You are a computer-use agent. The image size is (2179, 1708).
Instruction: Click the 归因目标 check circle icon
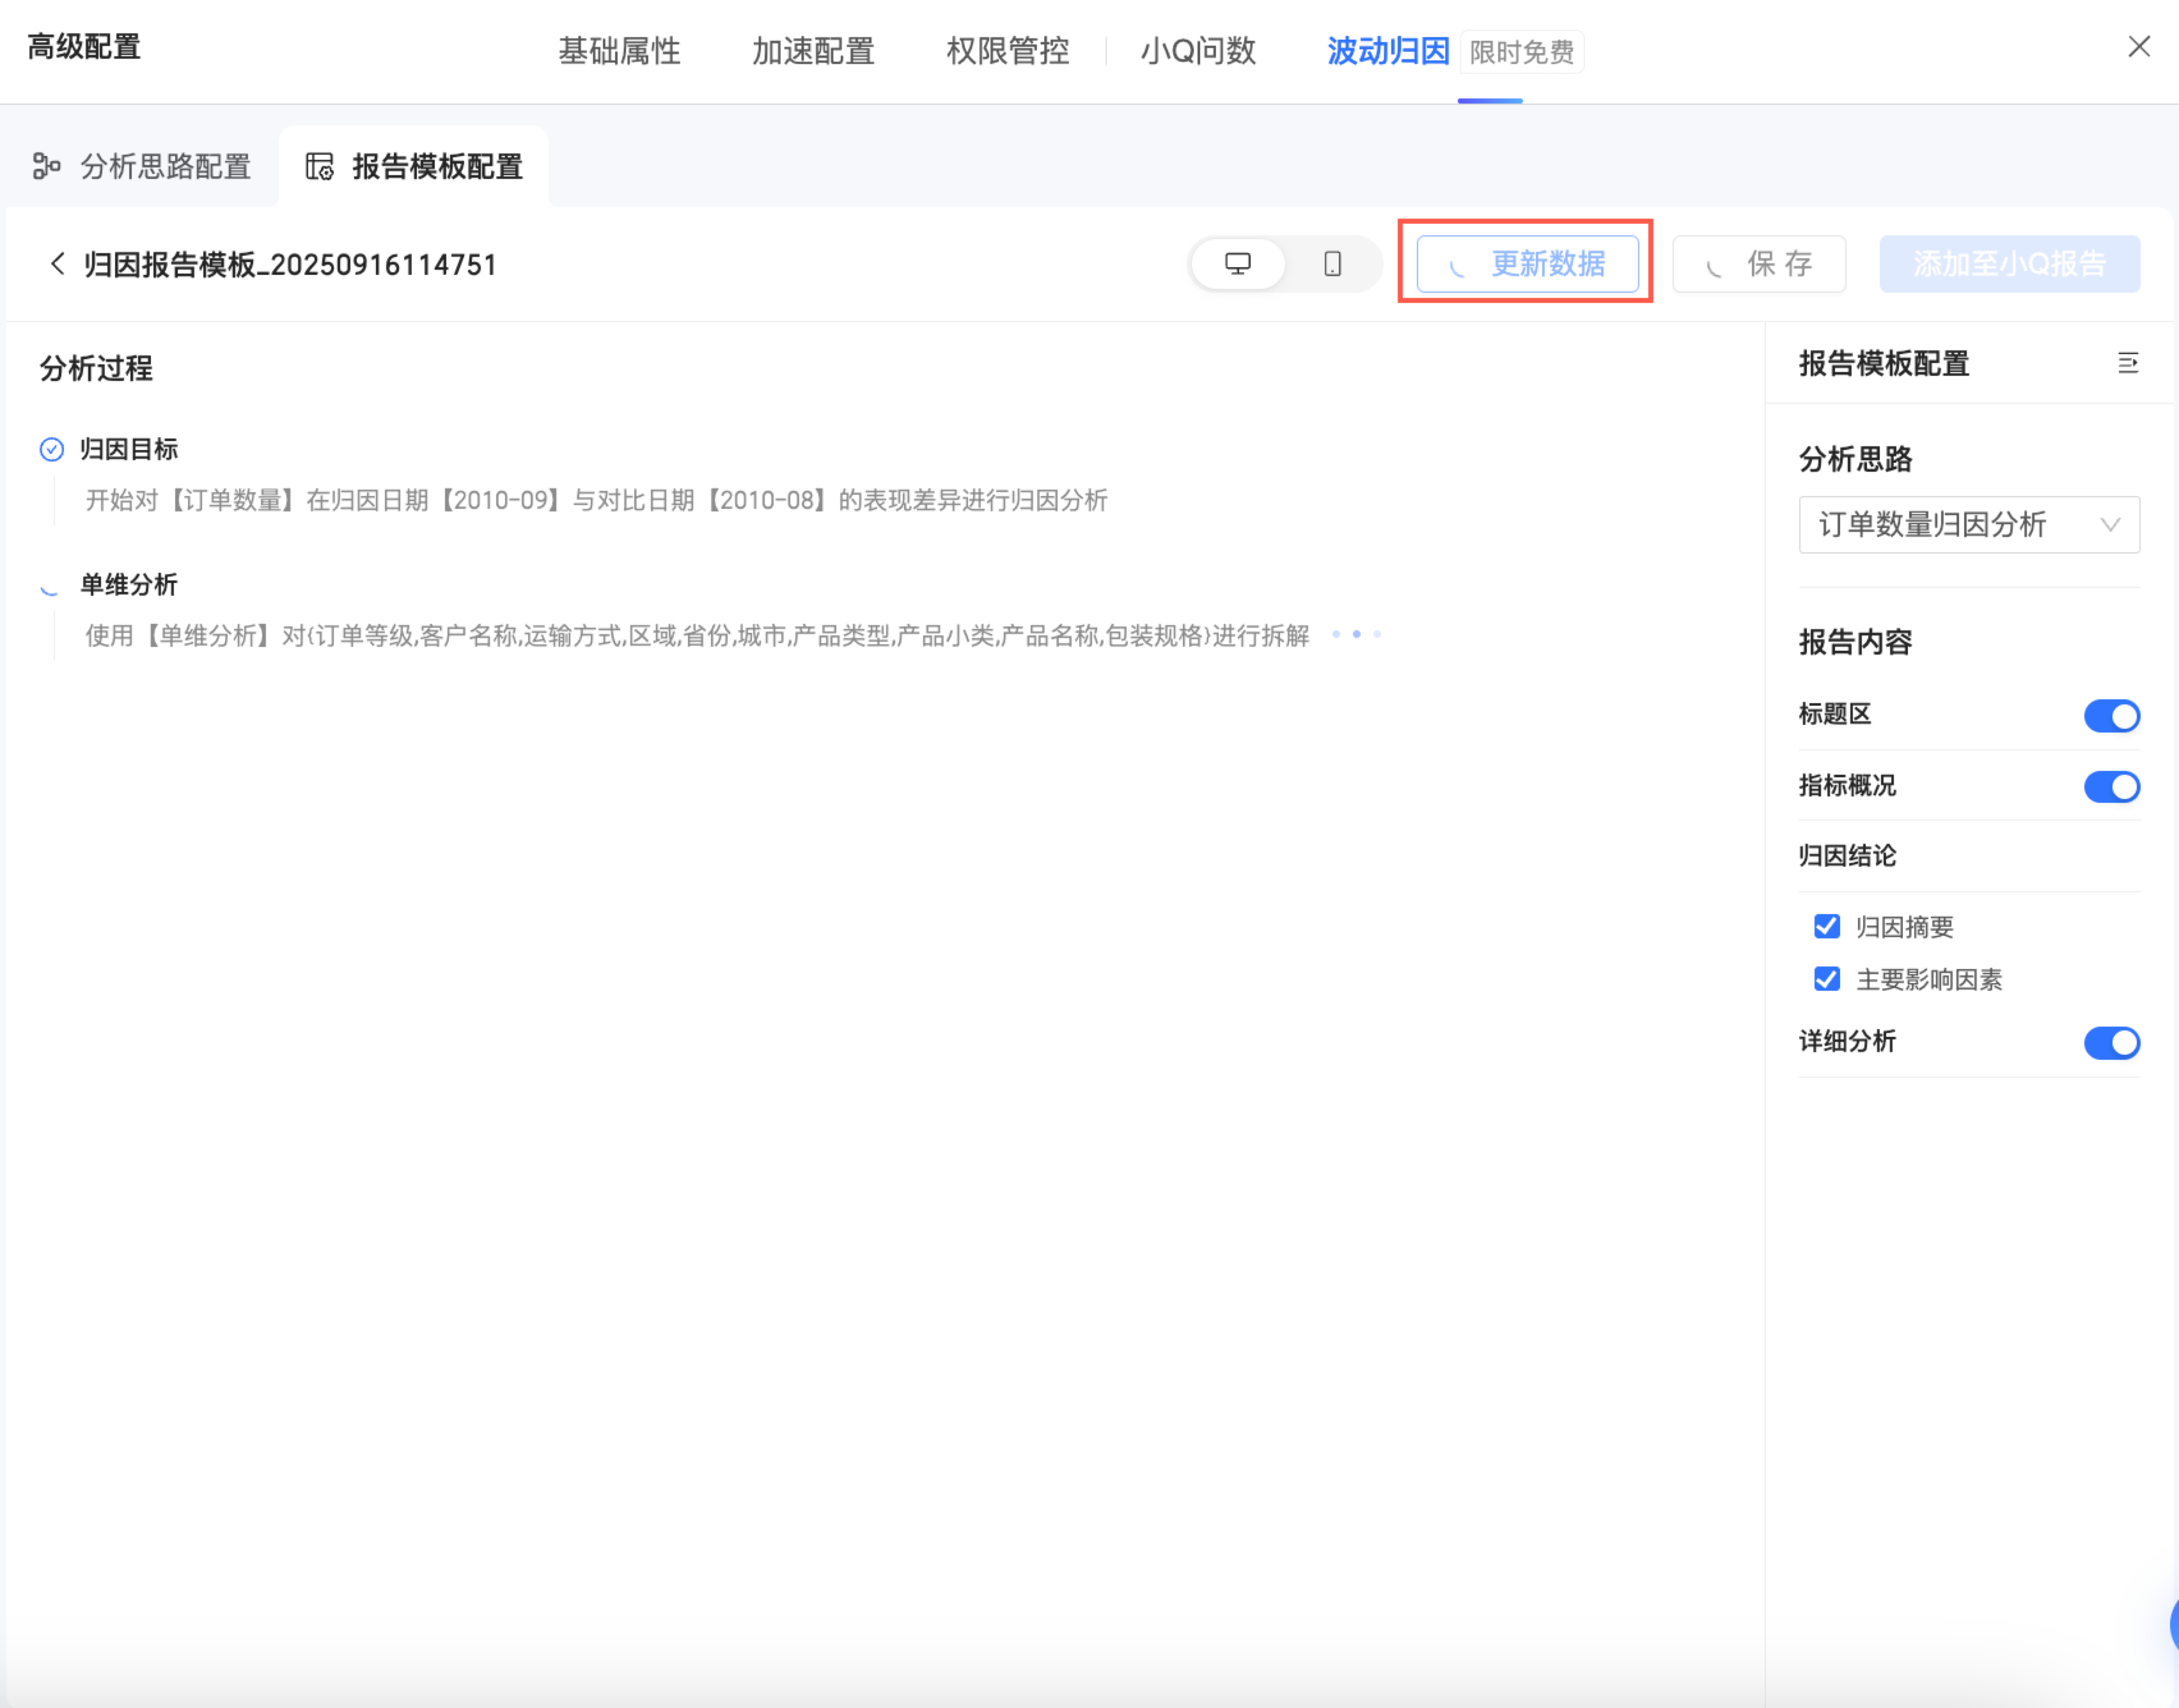click(x=52, y=450)
